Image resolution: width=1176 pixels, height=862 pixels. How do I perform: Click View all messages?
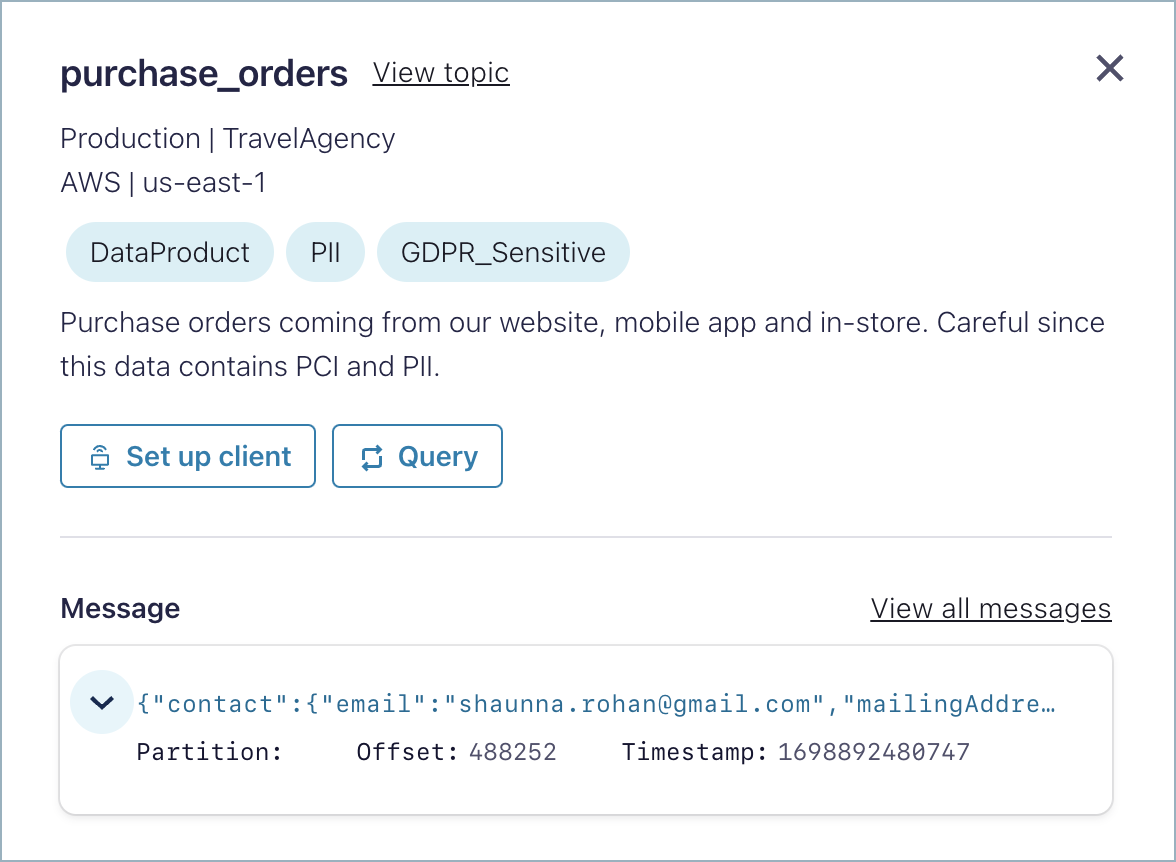pyautogui.click(x=990, y=608)
